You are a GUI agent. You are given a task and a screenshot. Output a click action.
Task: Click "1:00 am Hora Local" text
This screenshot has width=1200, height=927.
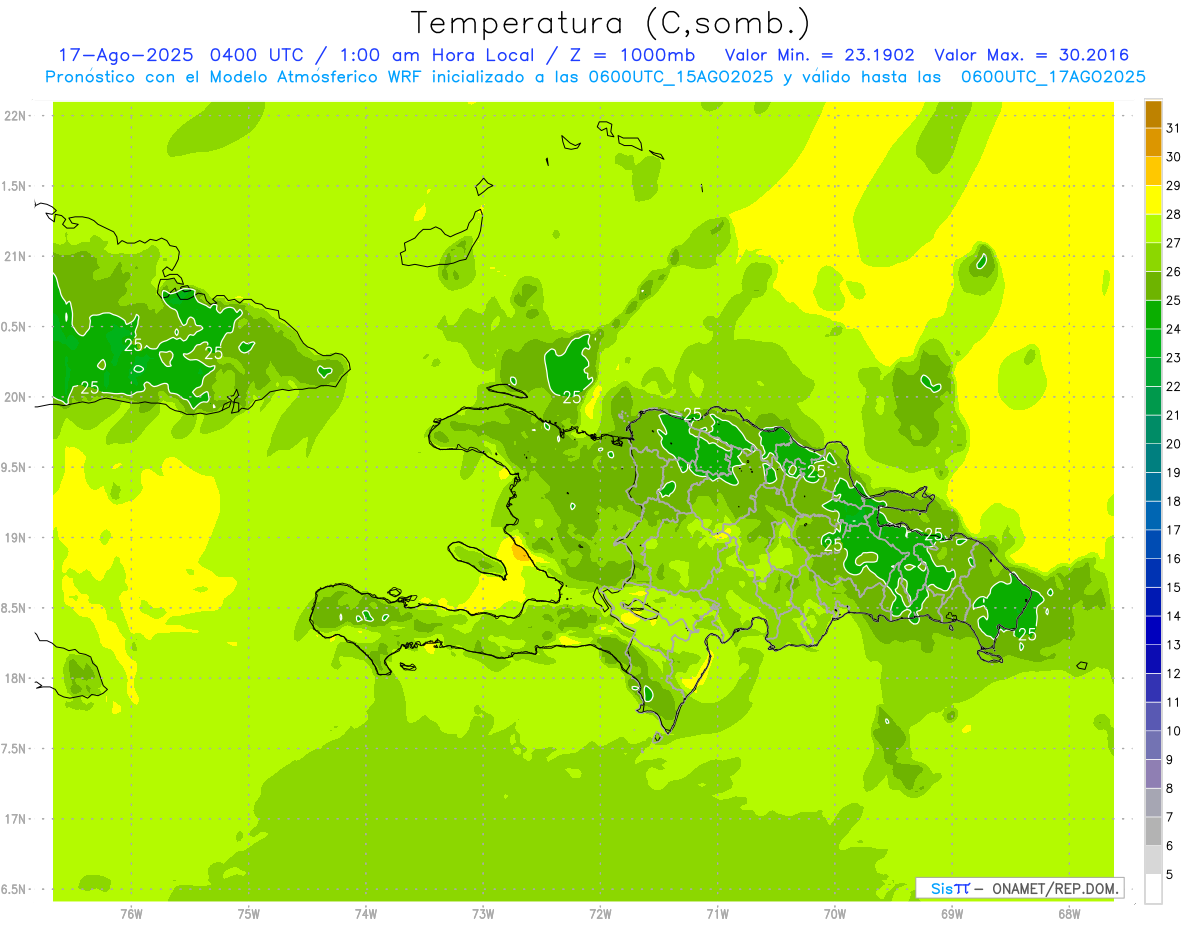(x=435, y=55)
